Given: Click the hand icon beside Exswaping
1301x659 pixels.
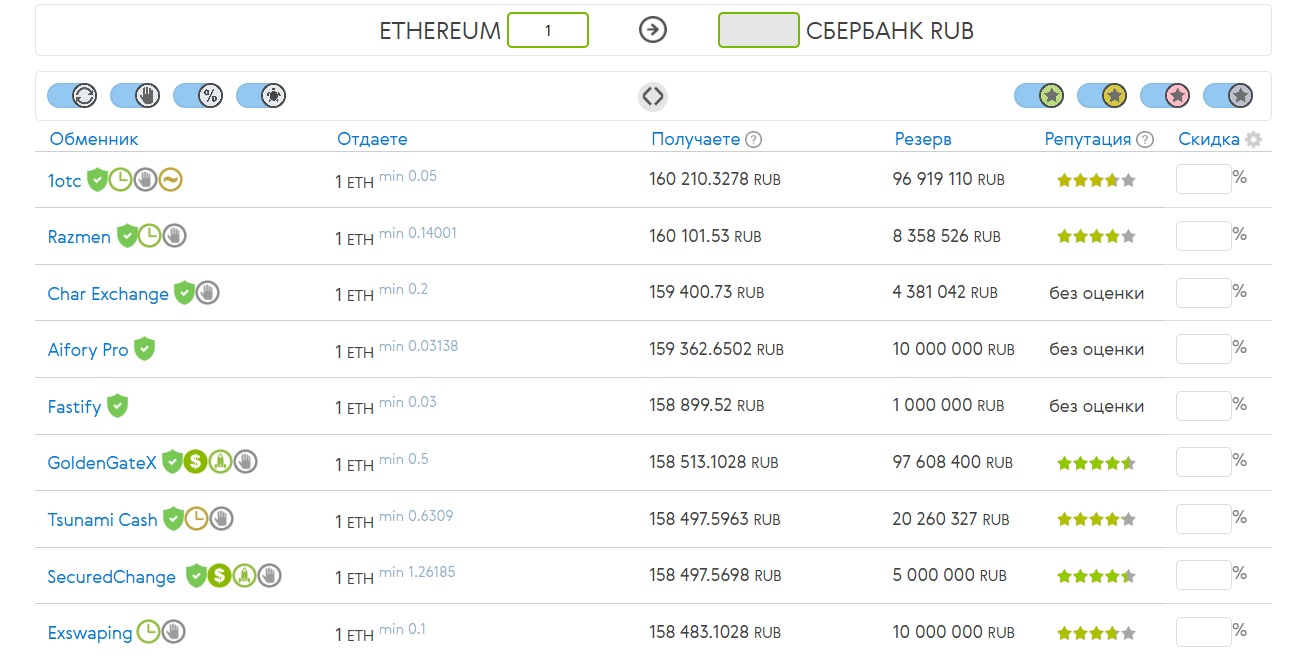Looking at the screenshot, I should pyautogui.click(x=174, y=632).
